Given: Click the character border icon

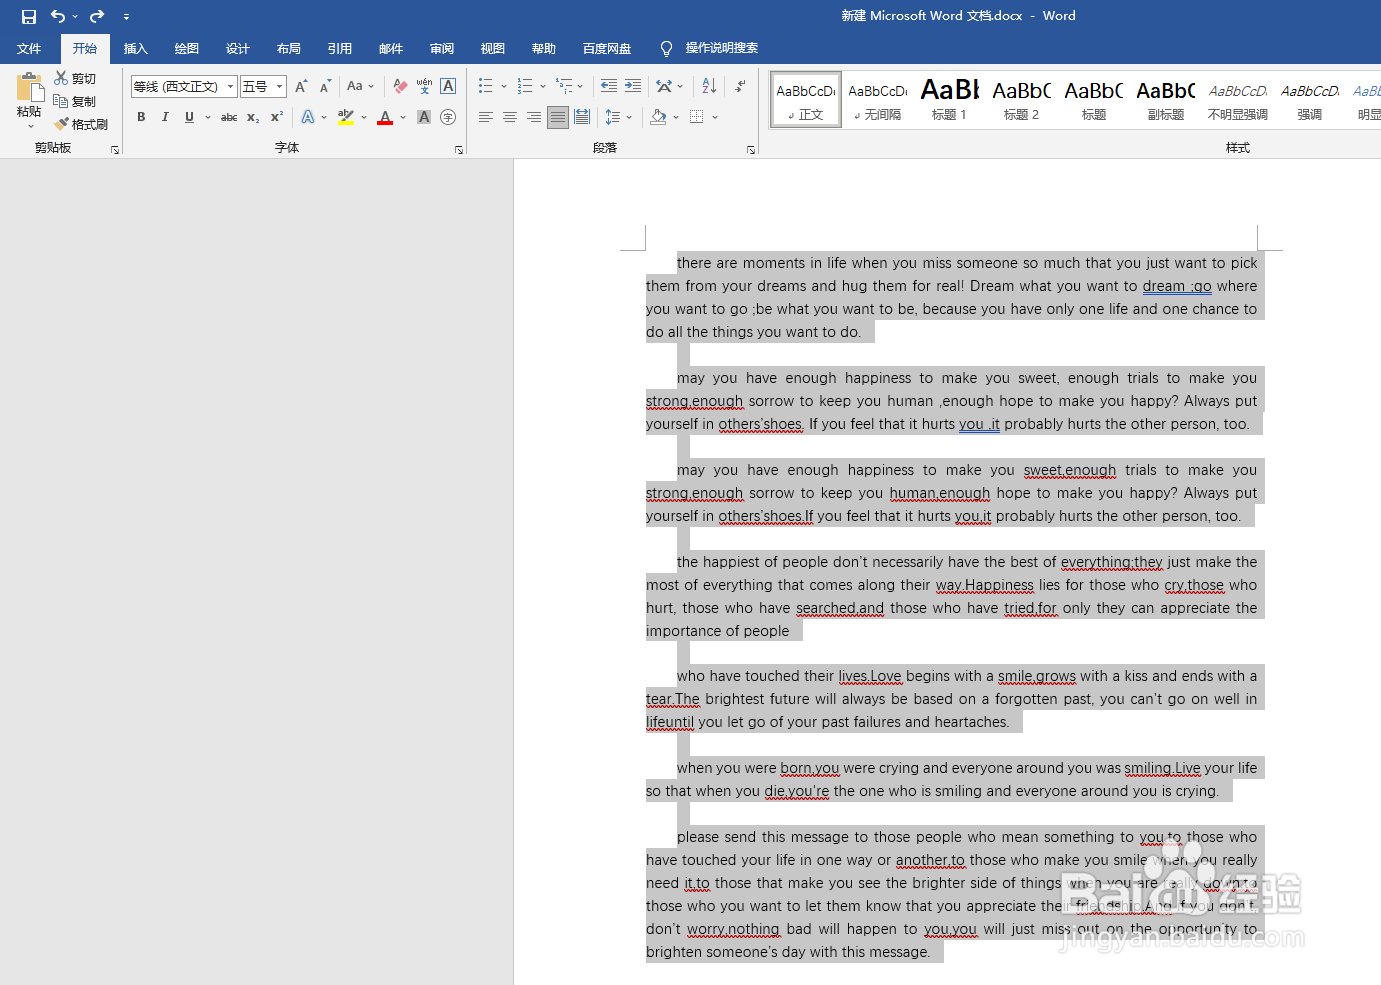Looking at the screenshot, I should [x=448, y=86].
